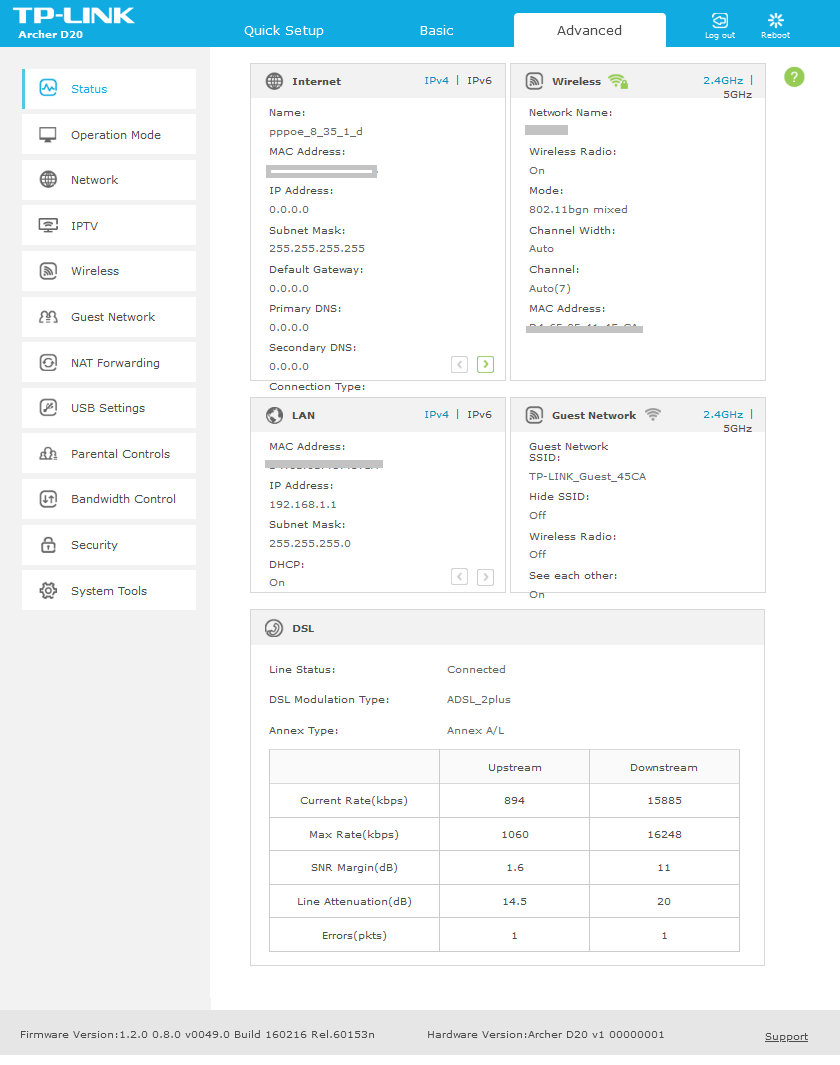Screen dimensions: 840x1065
Task: Click the Support link
Action: (x=786, y=1036)
